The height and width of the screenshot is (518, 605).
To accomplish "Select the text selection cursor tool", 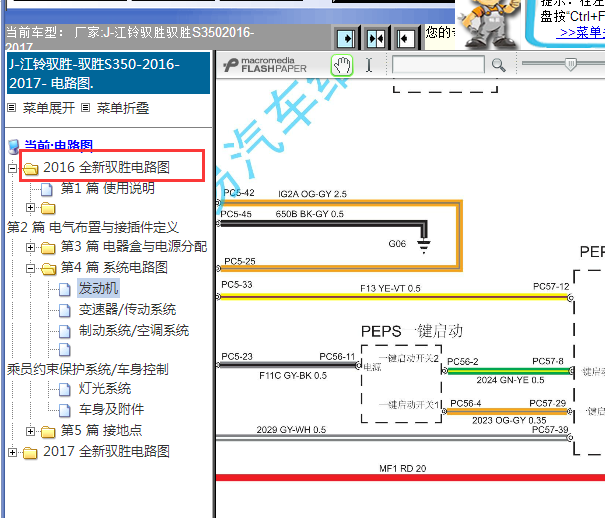I will [369, 65].
